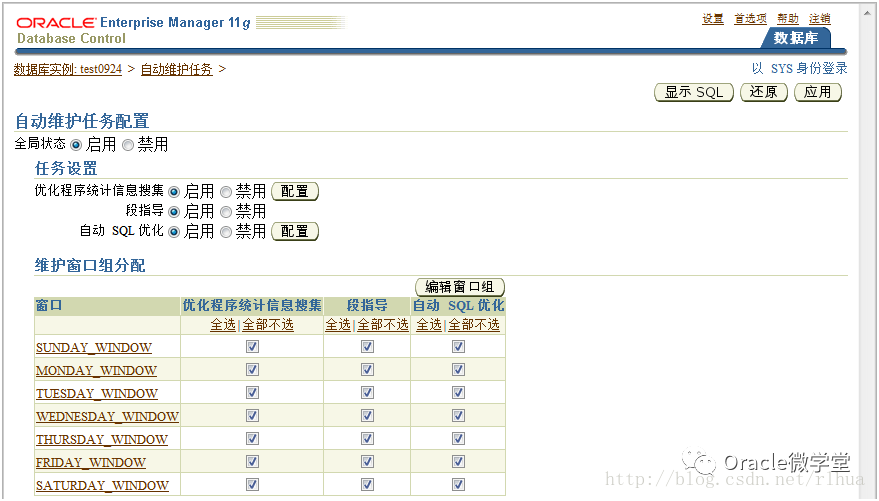Uncheck SUNDAY_WINDOW 优化程序统计信息搜集 checkbox
879x501 pixels.
(x=252, y=347)
